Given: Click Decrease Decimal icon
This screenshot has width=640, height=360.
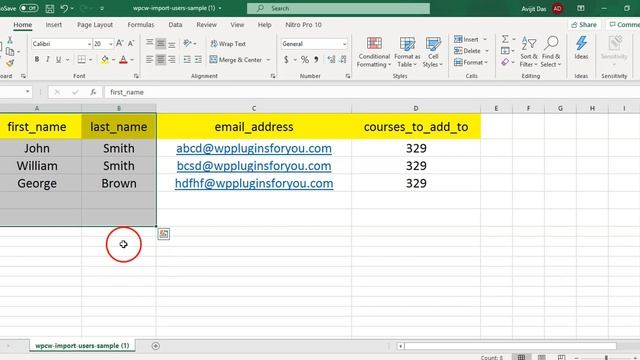Looking at the screenshot, I should 343,60.
